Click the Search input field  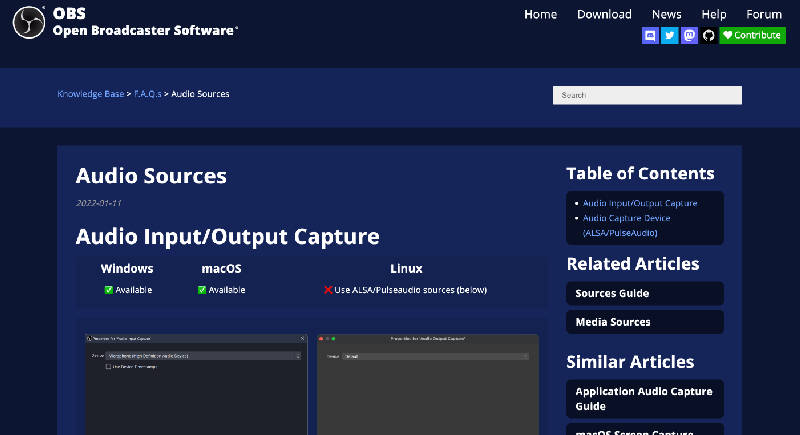pos(647,95)
